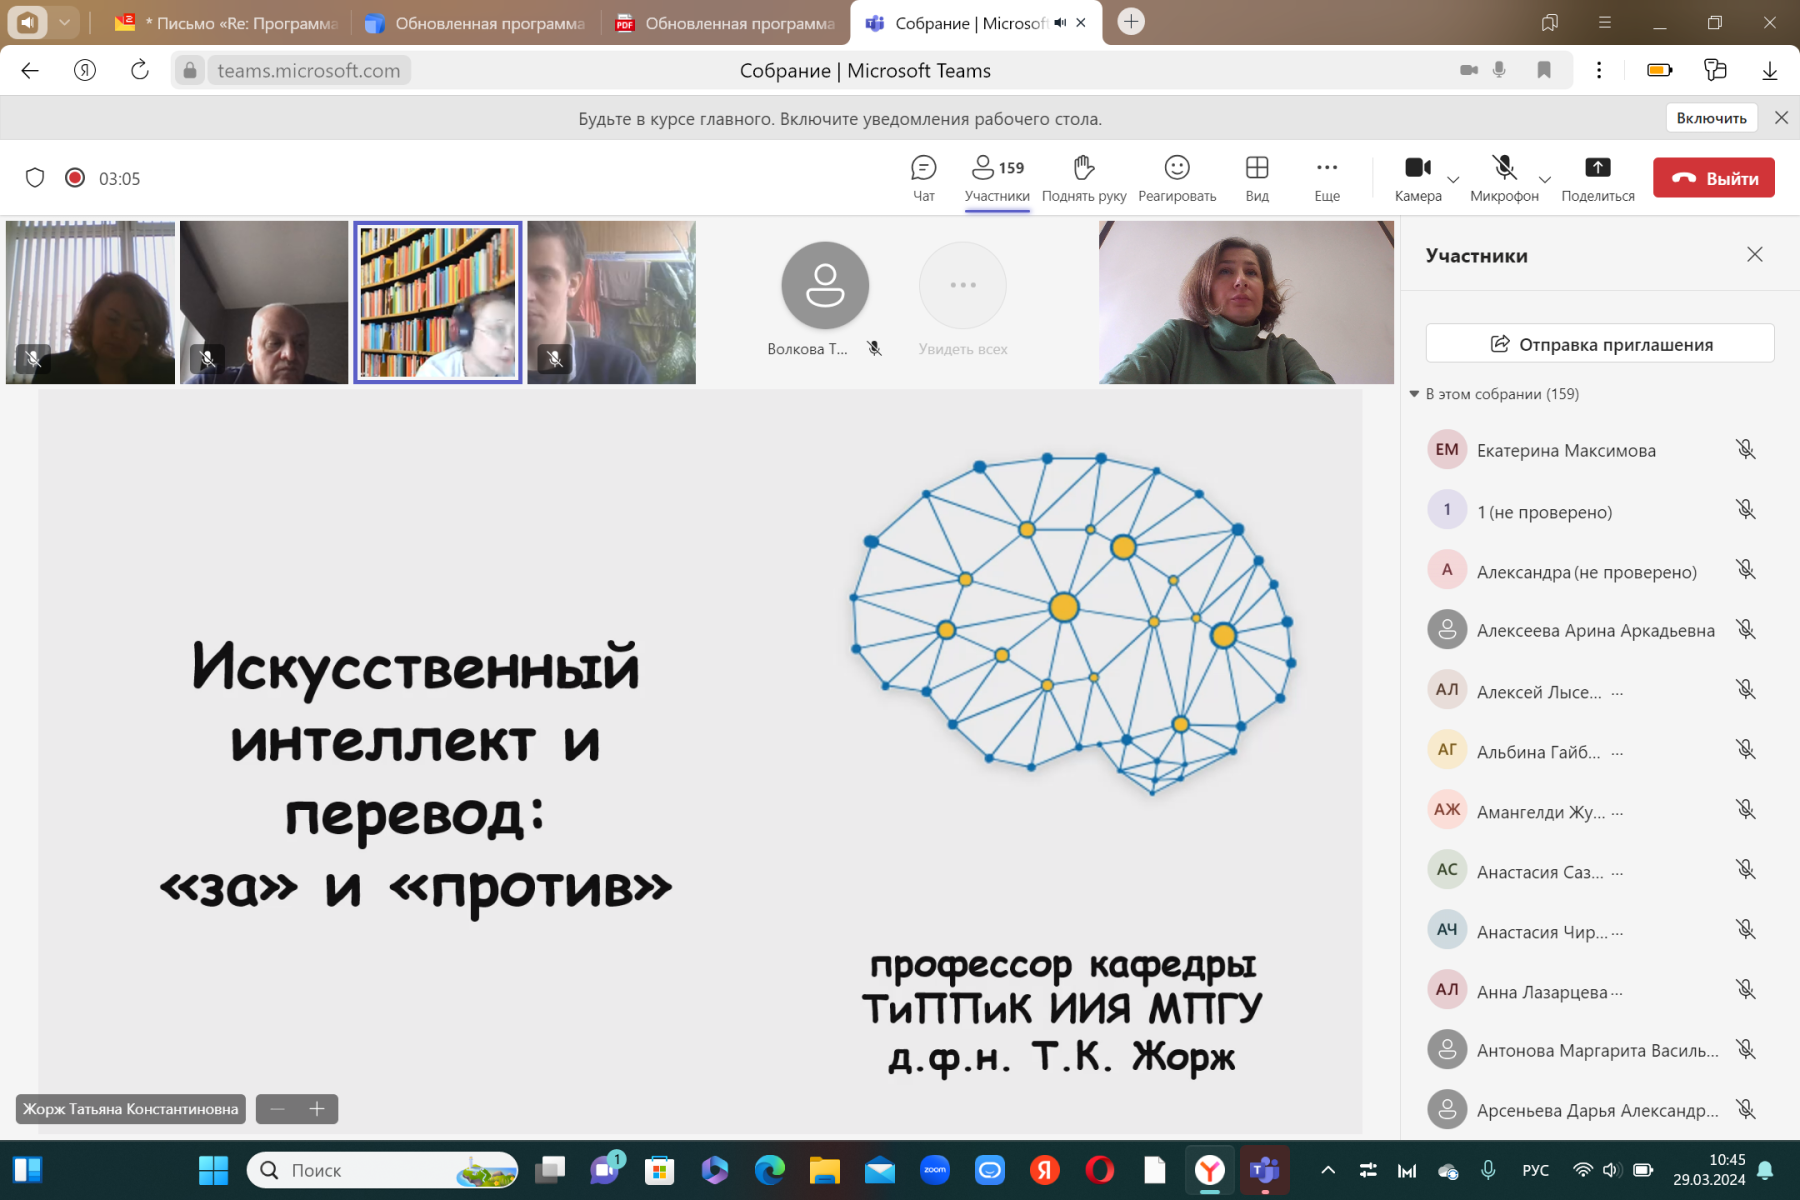Dismiss the notifications banner
Viewport: 1800px width, 1200px height.
tap(1781, 118)
